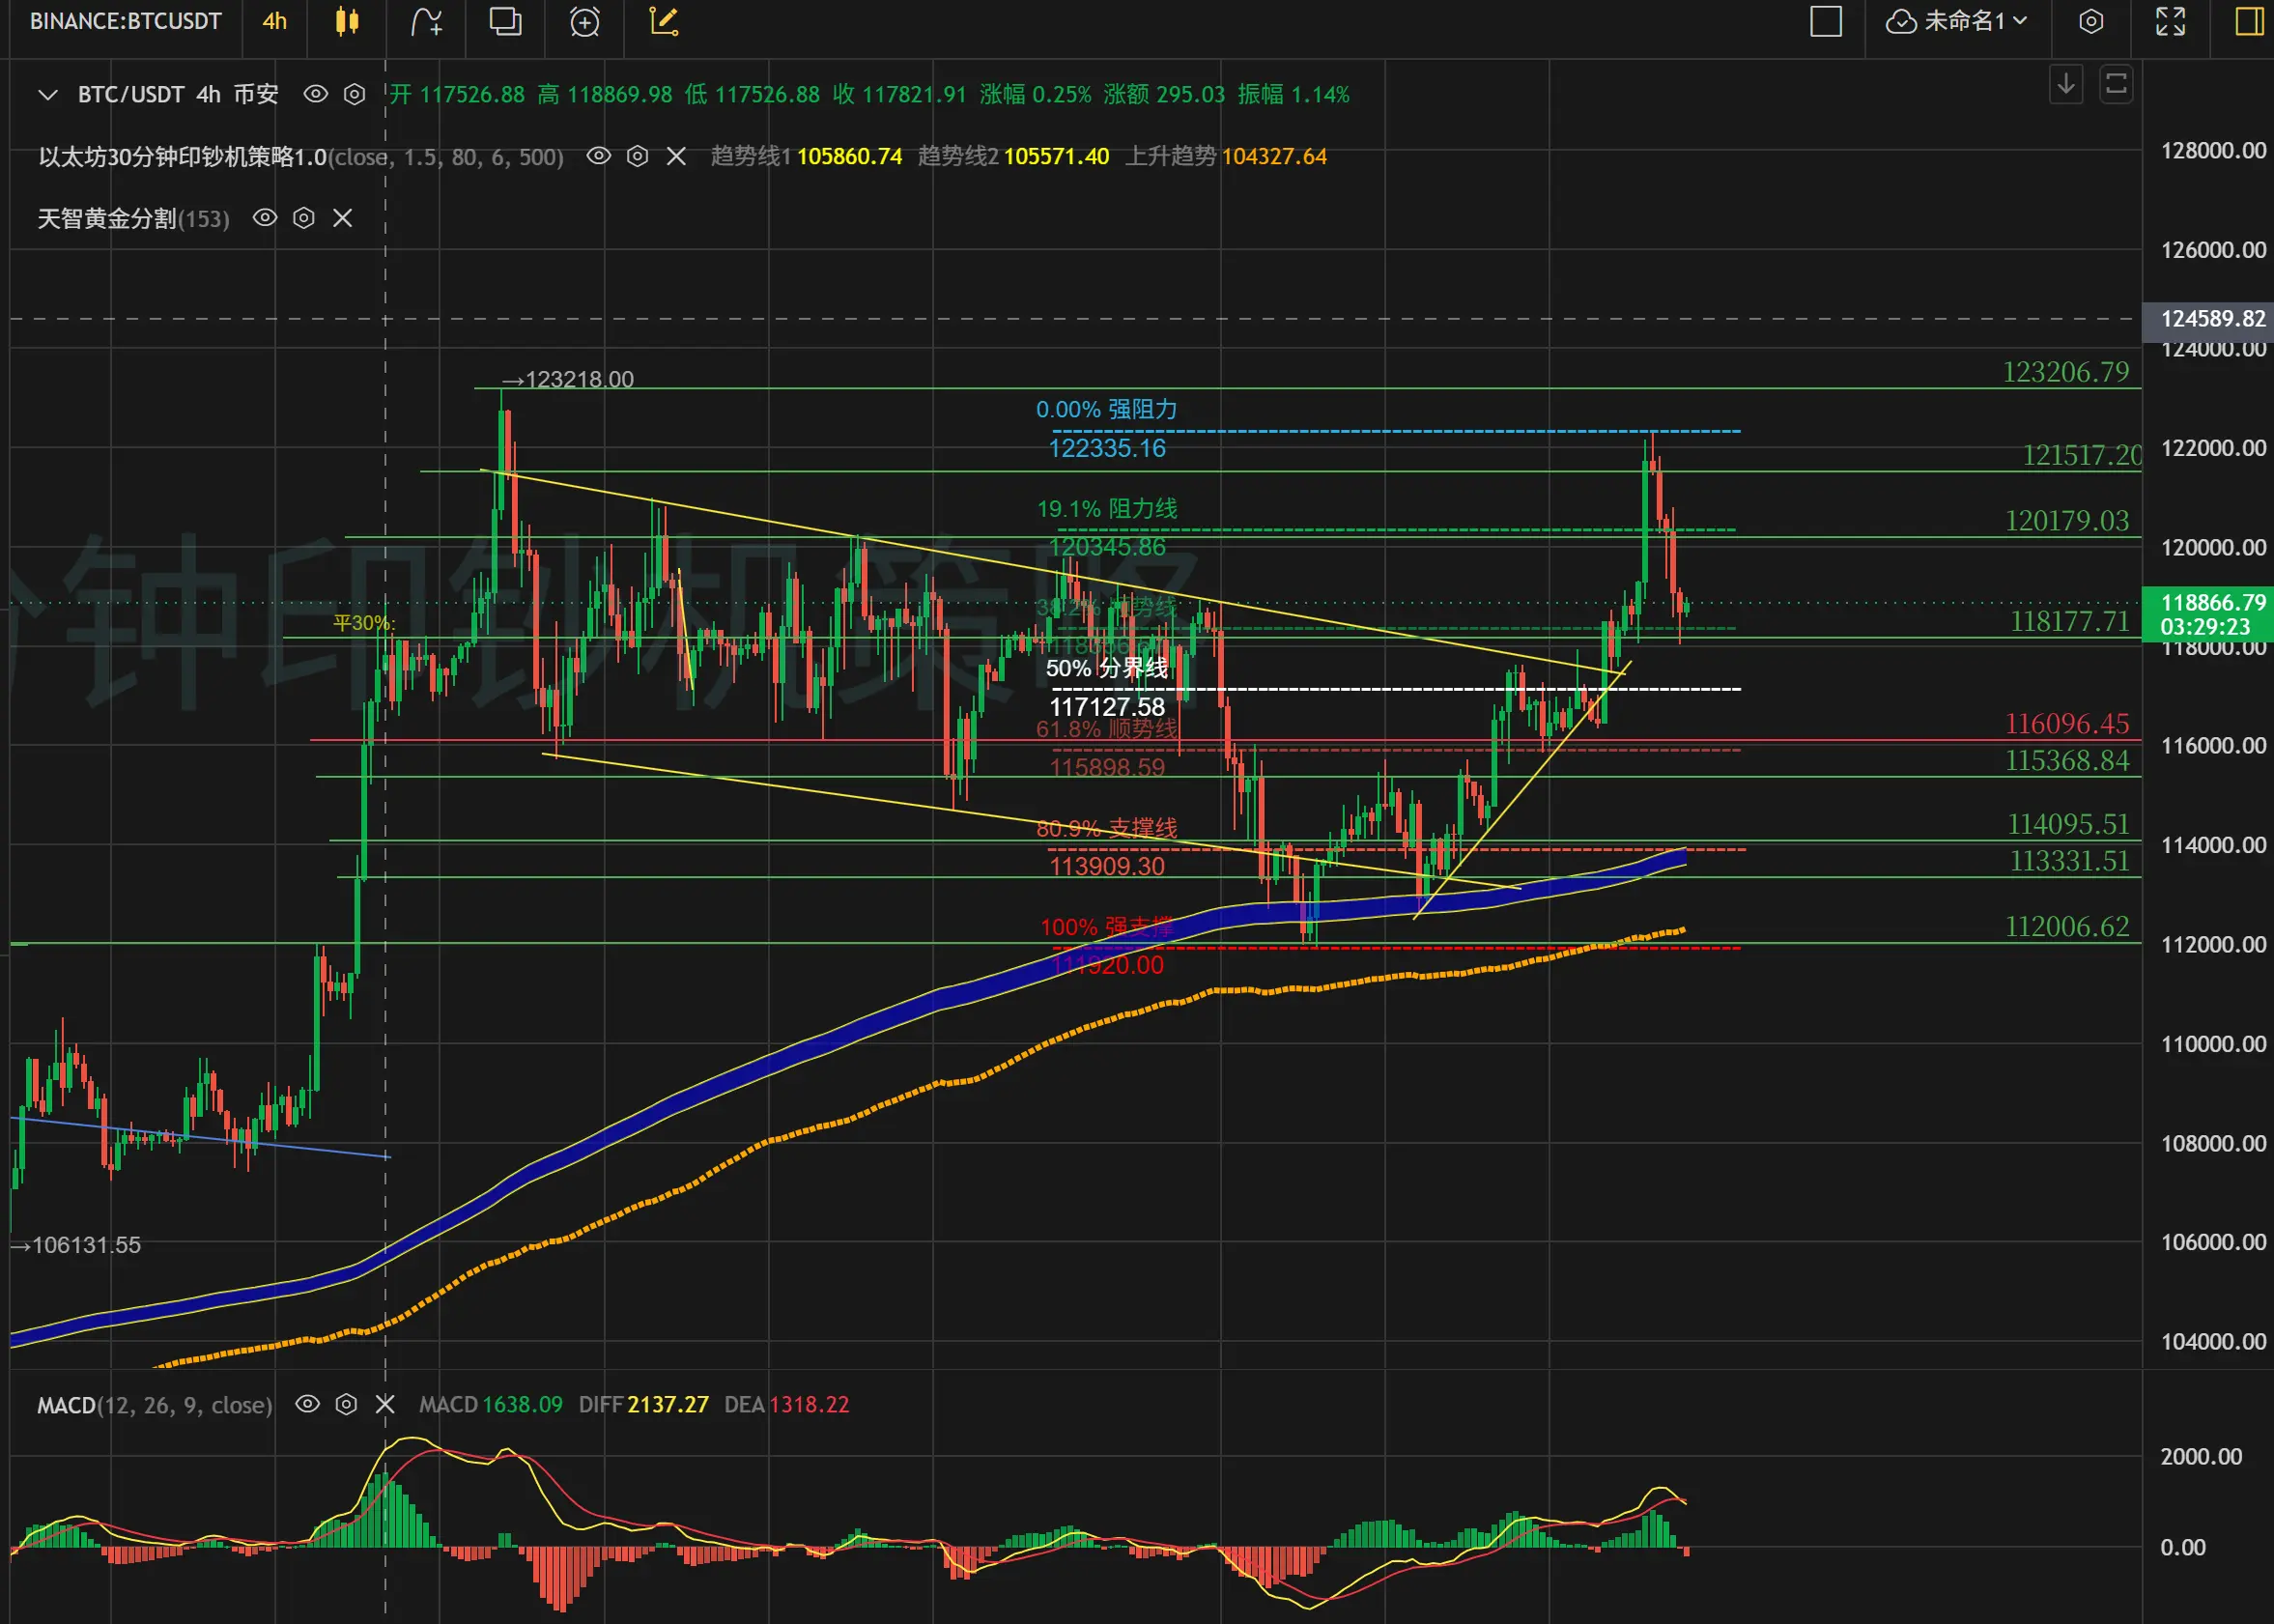Open the chart layout templates icon

(505, 21)
